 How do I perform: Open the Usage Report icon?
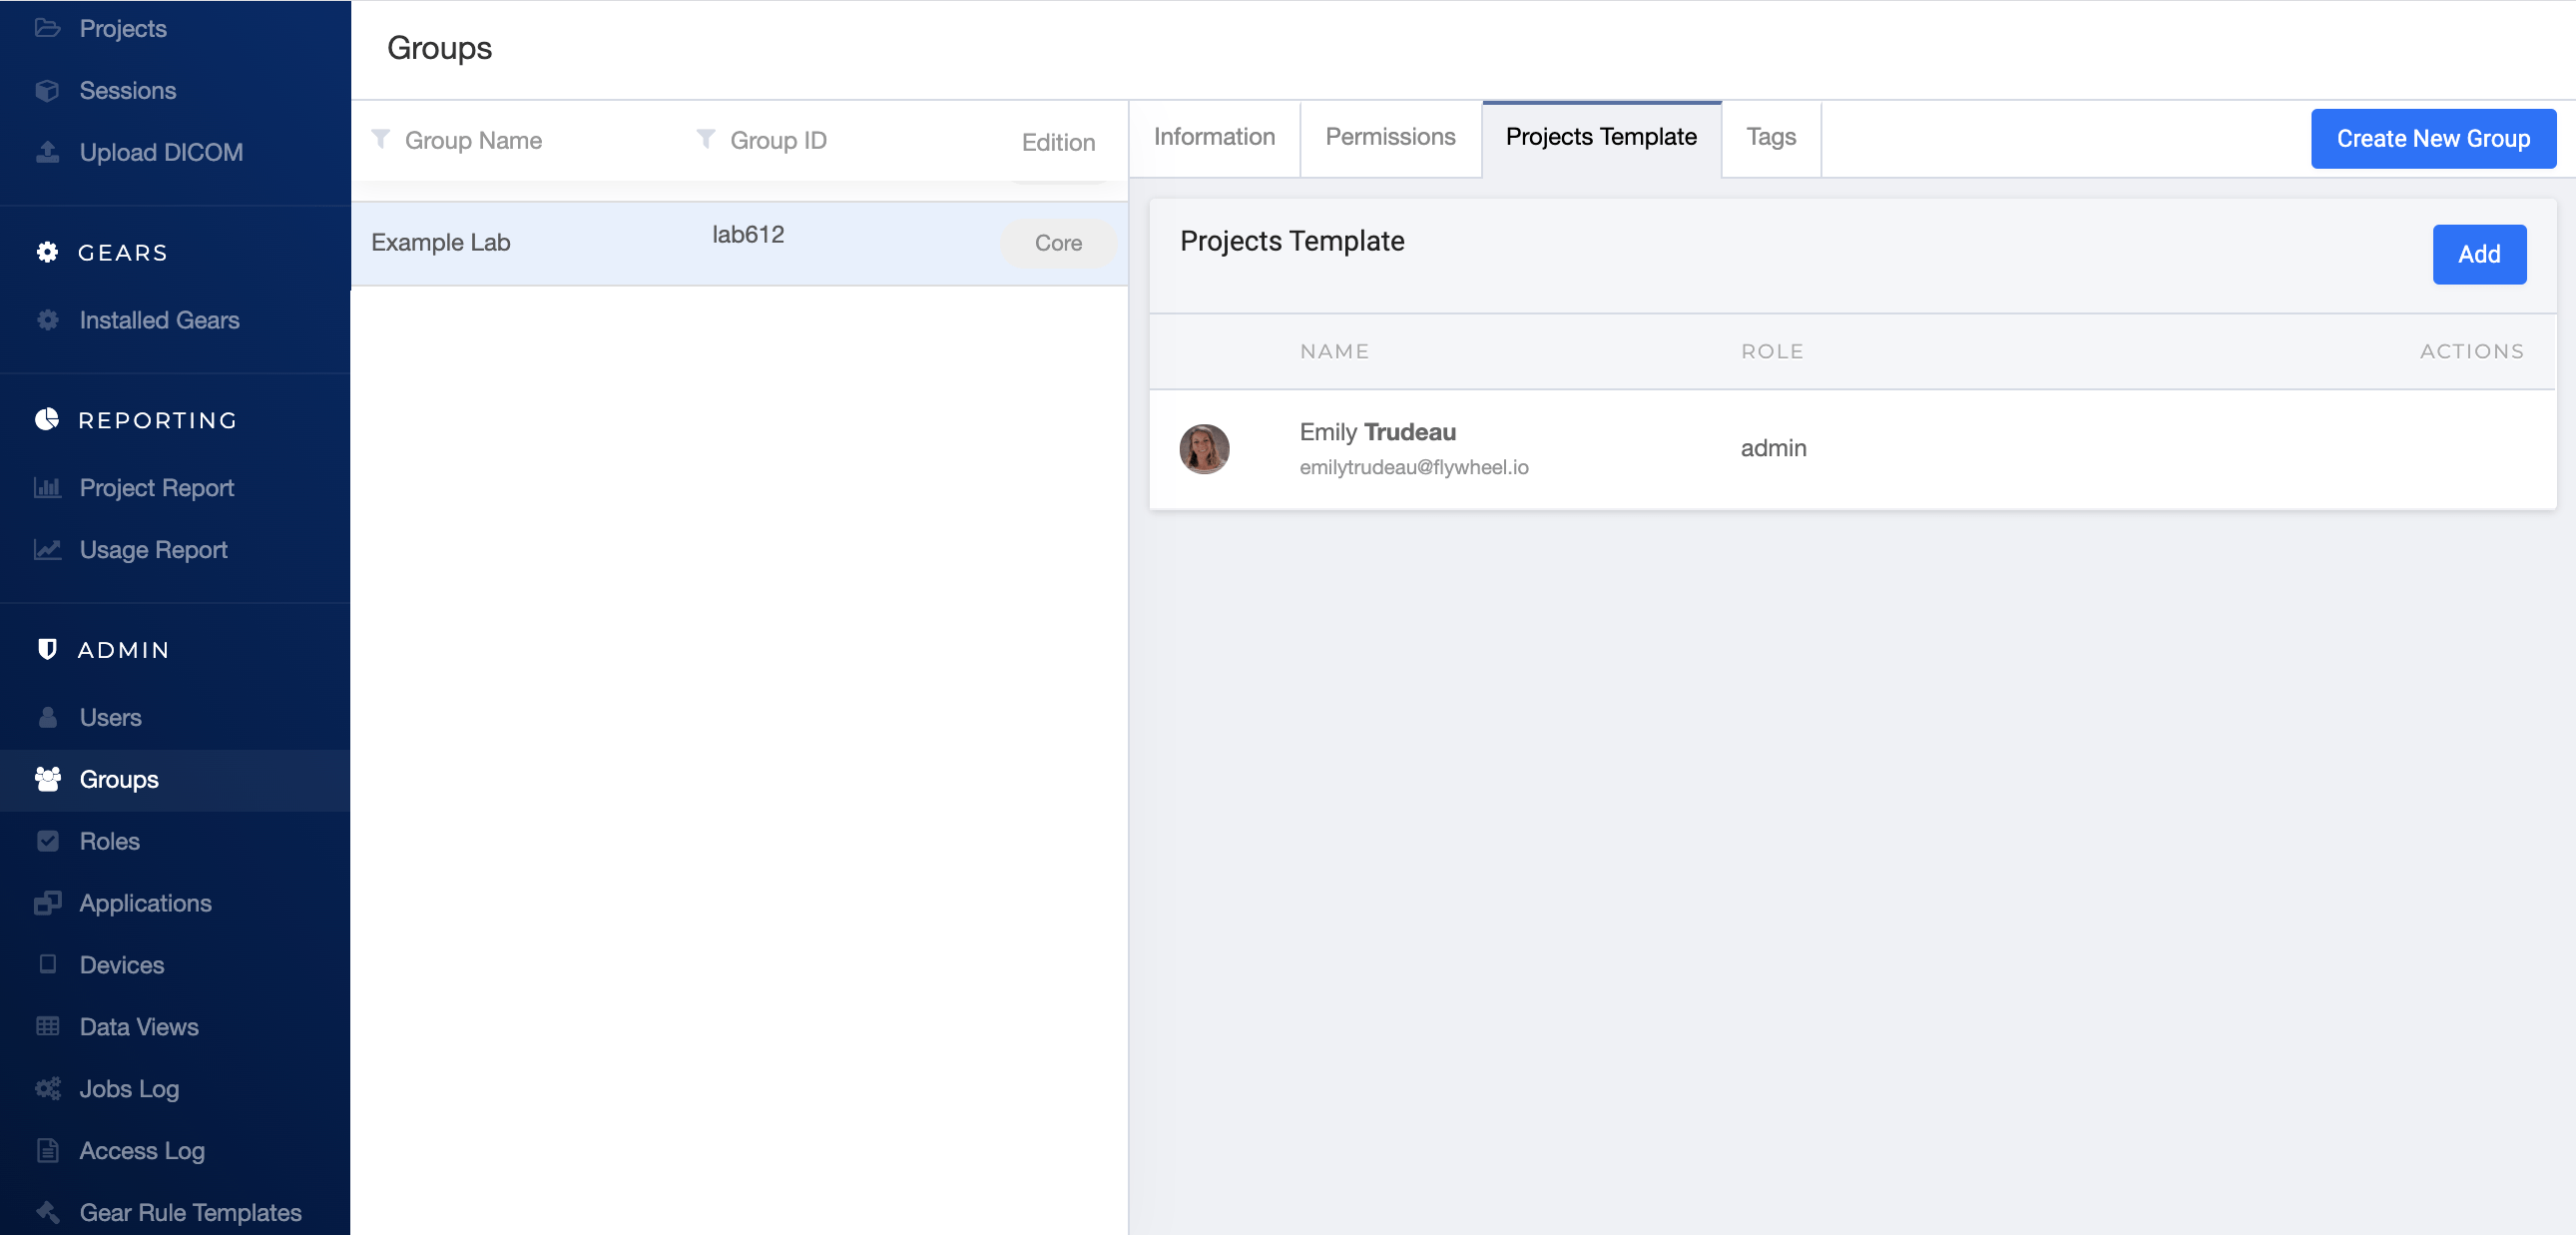tap(48, 549)
